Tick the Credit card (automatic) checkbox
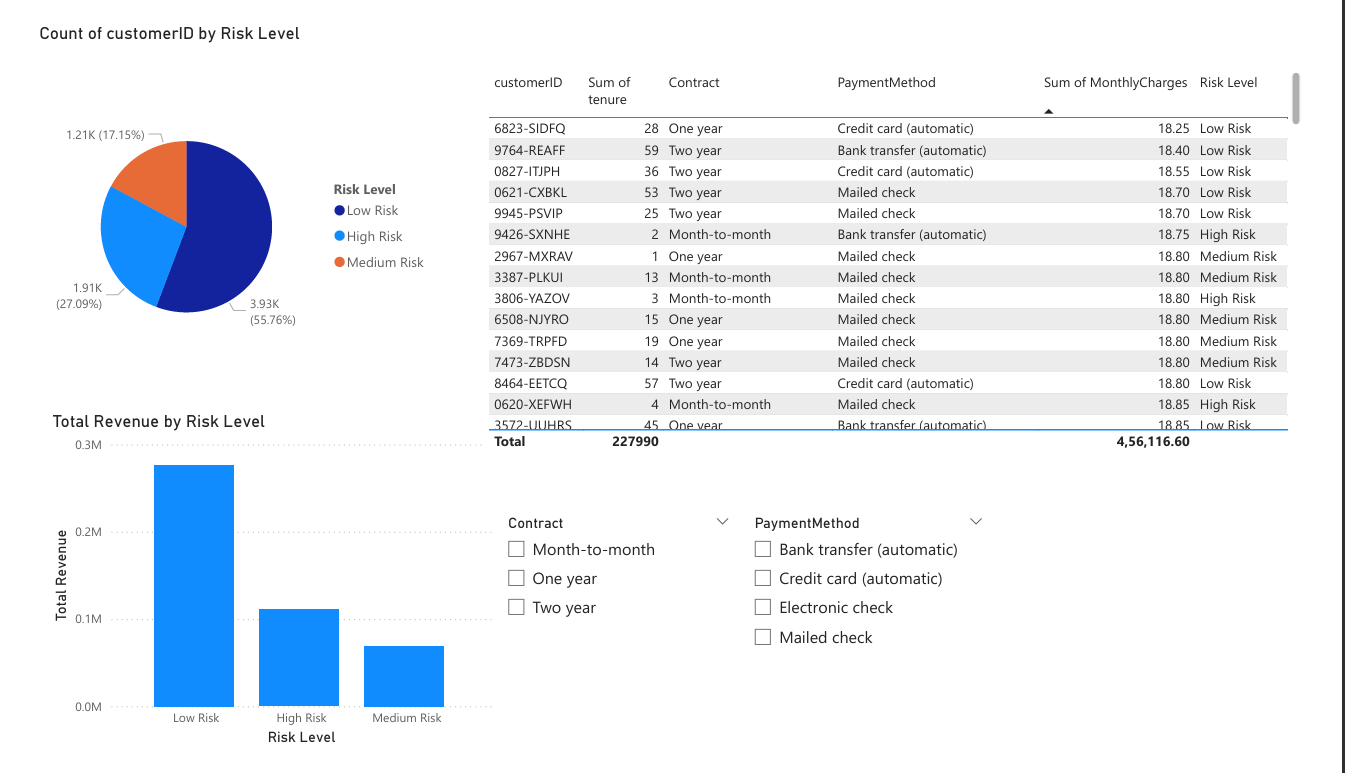Image resolution: width=1345 pixels, height=773 pixels. click(763, 578)
